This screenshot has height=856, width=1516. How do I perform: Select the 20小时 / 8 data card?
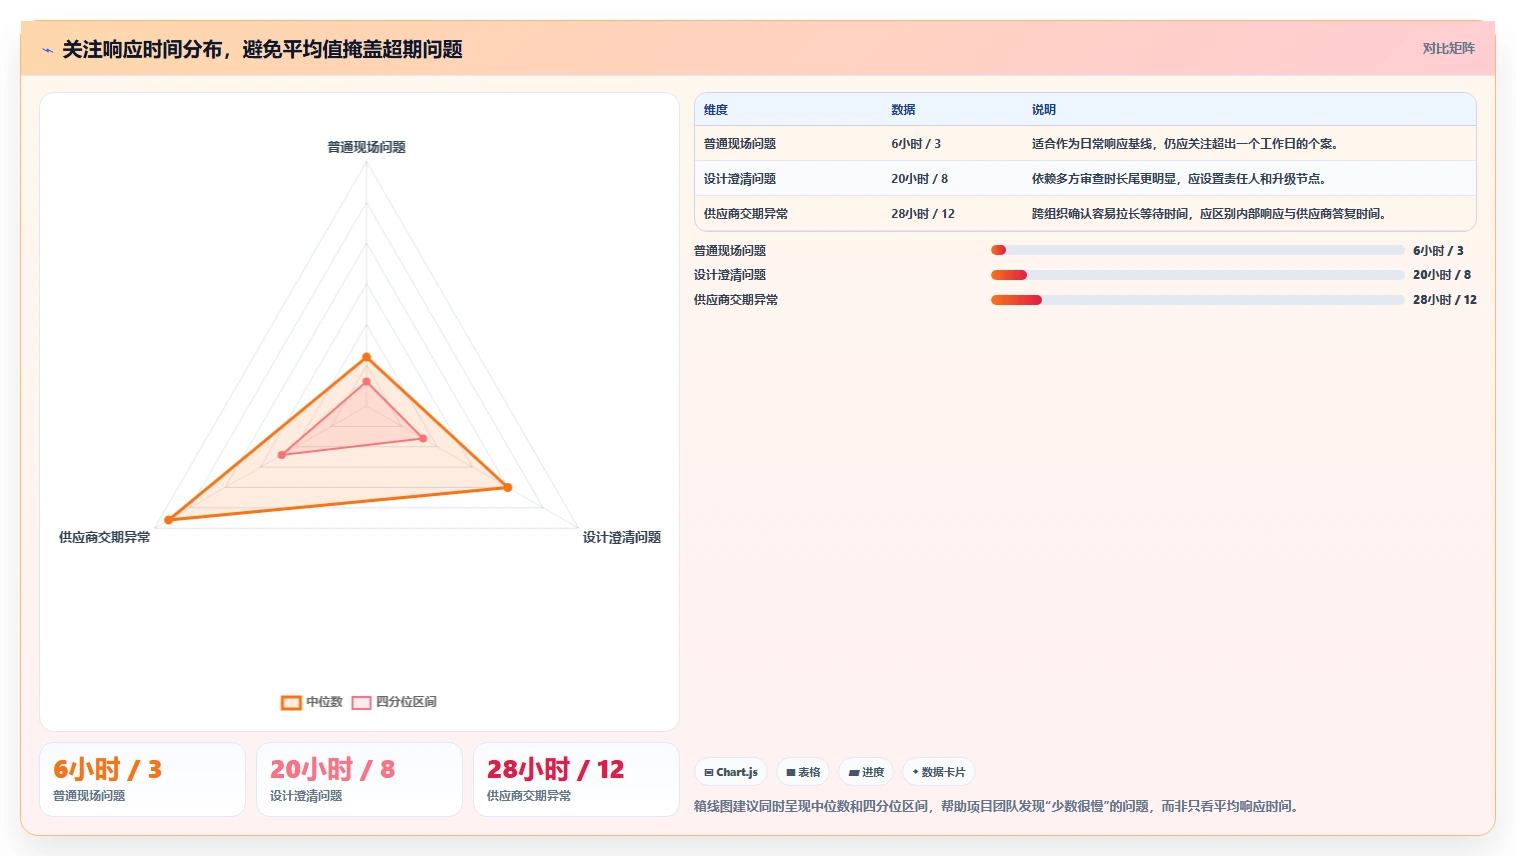359,780
